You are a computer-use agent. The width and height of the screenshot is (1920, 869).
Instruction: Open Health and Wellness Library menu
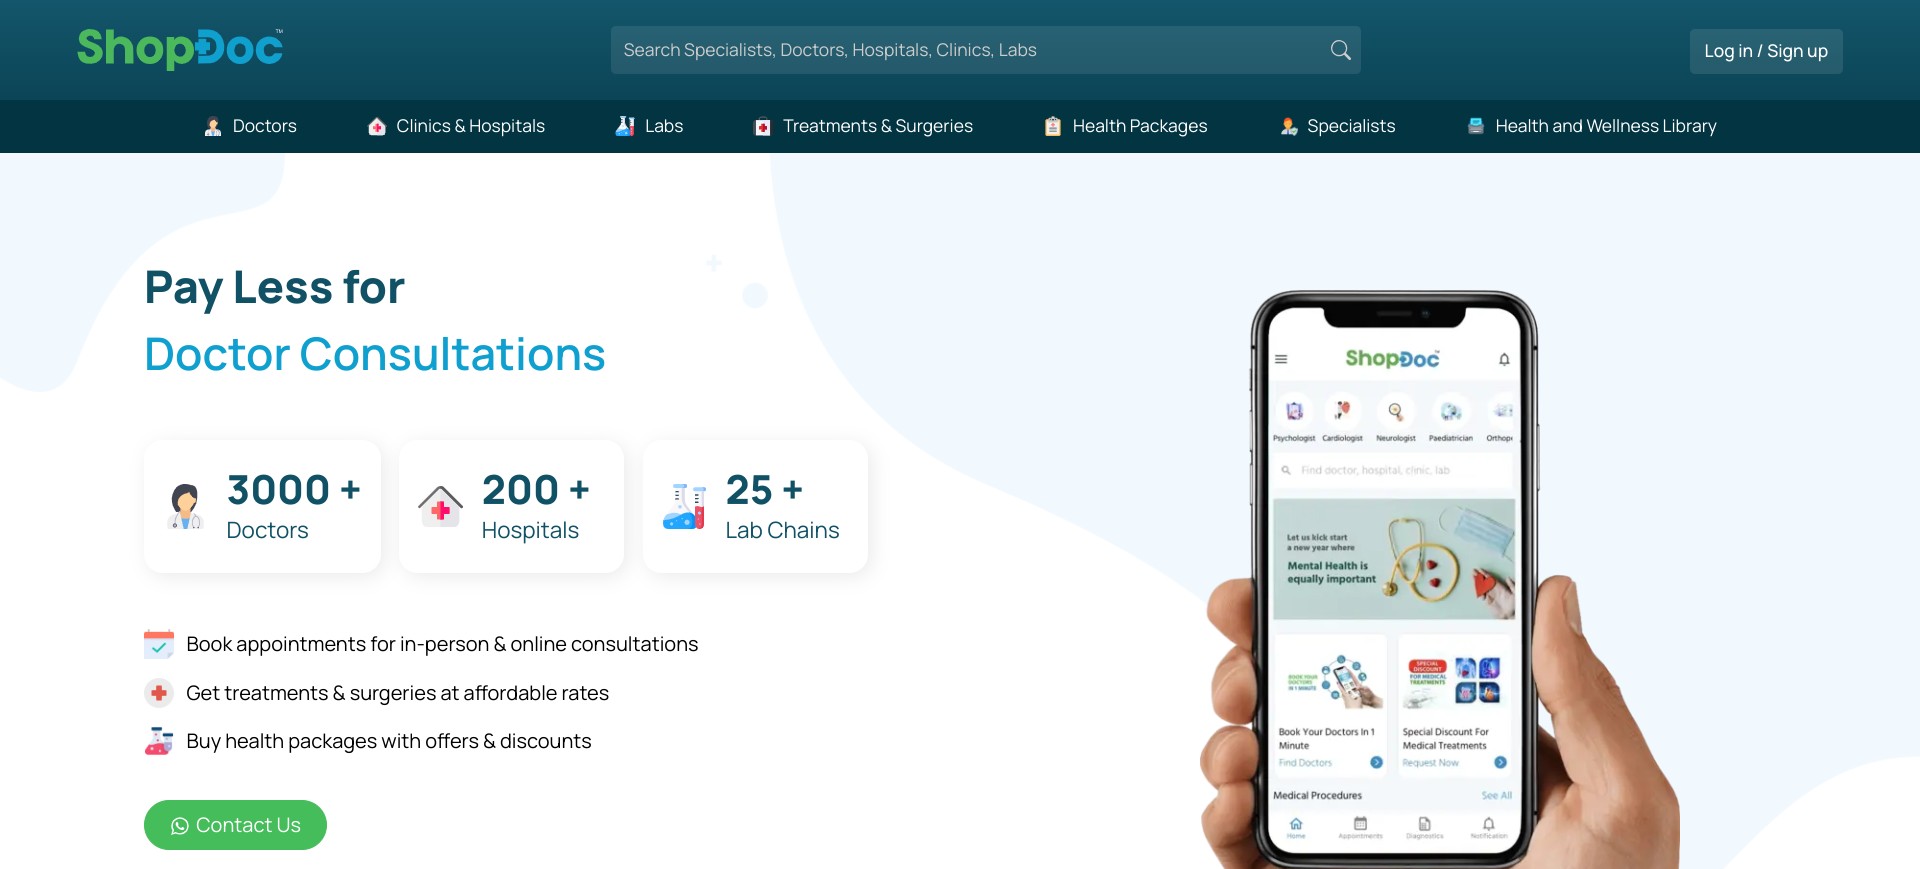click(x=1591, y=126)
